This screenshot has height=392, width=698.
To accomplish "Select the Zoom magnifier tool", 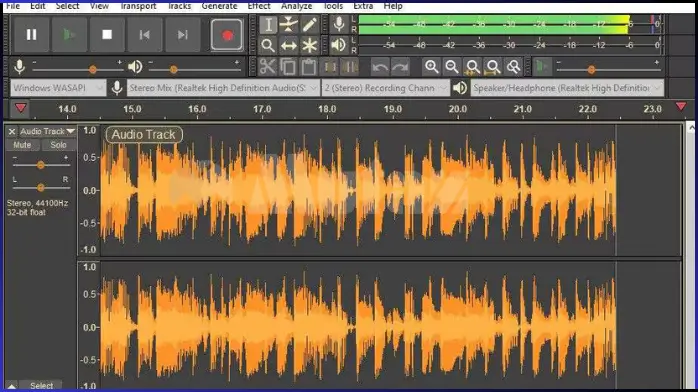I will [268, 45].
